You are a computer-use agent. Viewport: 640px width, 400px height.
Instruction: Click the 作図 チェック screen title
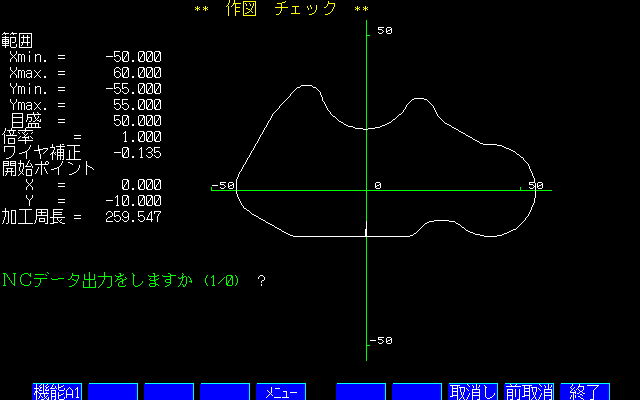coord(282,9)
